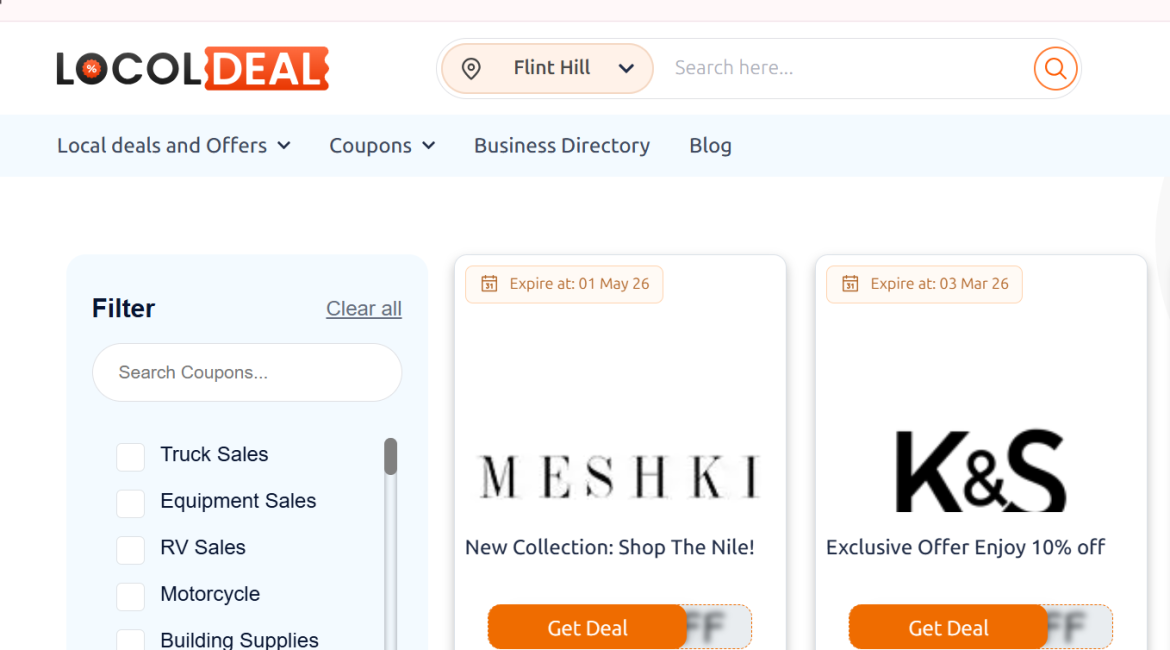
Task: Go to the Business Directory menu item
Action: pos(561,145)
